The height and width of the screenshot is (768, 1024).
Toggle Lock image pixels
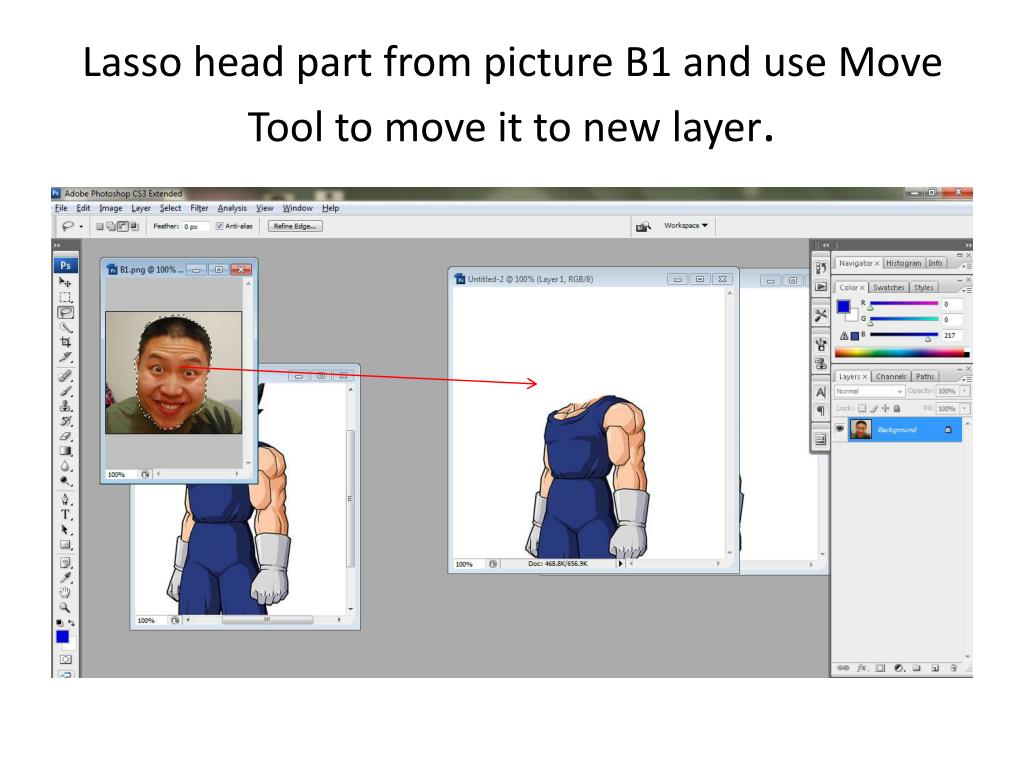[x=874, y=408]
